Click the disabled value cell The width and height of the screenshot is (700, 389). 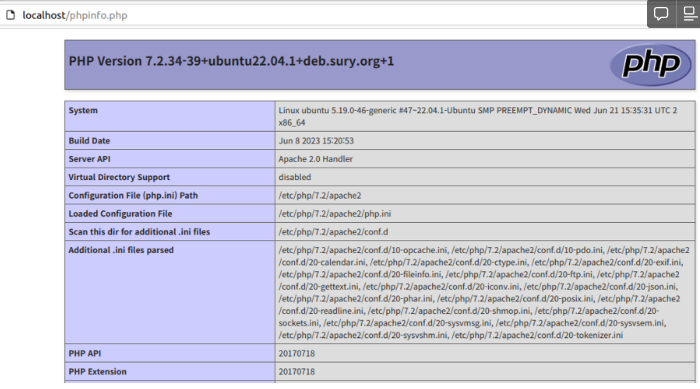click(x=485, y=177)
